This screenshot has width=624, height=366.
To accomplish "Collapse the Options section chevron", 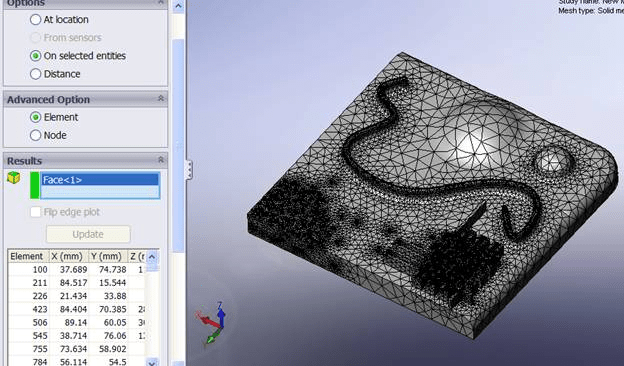I will (x=161, y=3).
